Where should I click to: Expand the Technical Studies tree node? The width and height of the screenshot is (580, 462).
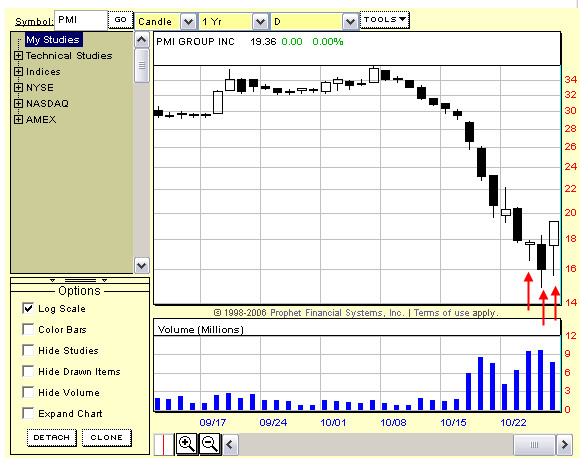click(x=18, y=55)
